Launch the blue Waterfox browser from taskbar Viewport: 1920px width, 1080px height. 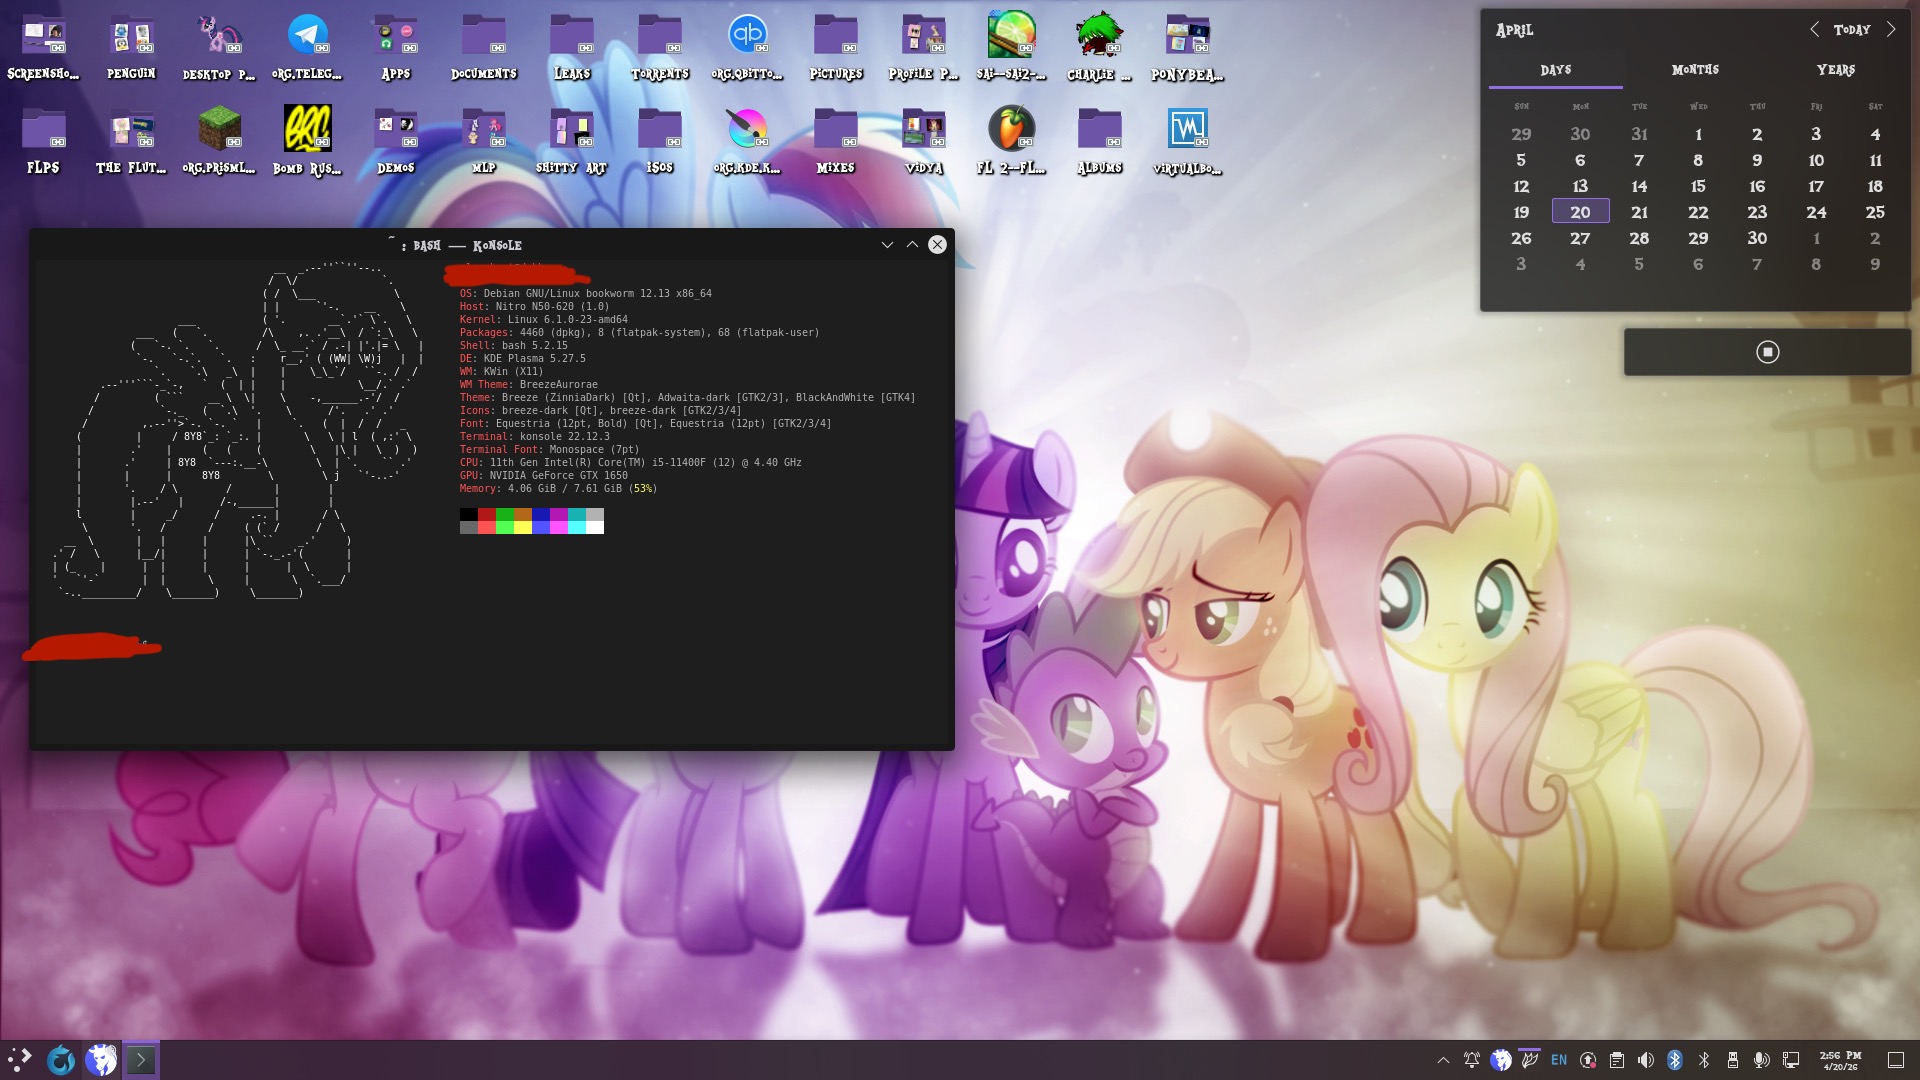(x=61, y=1060)
